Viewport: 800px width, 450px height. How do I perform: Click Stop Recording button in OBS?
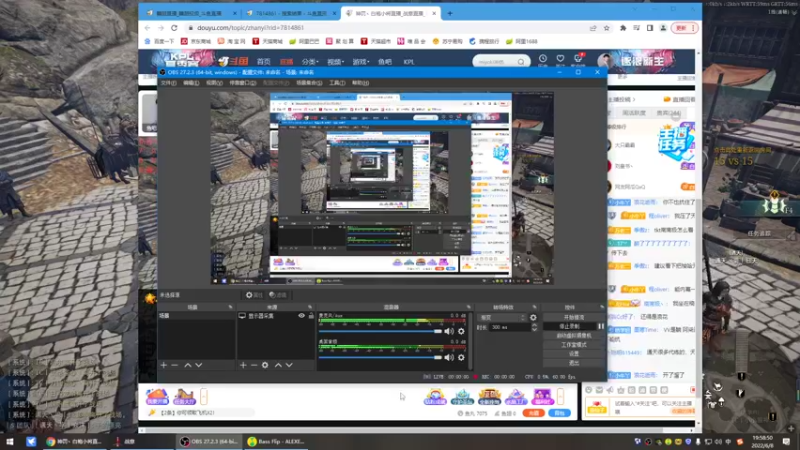coord(569,327)
